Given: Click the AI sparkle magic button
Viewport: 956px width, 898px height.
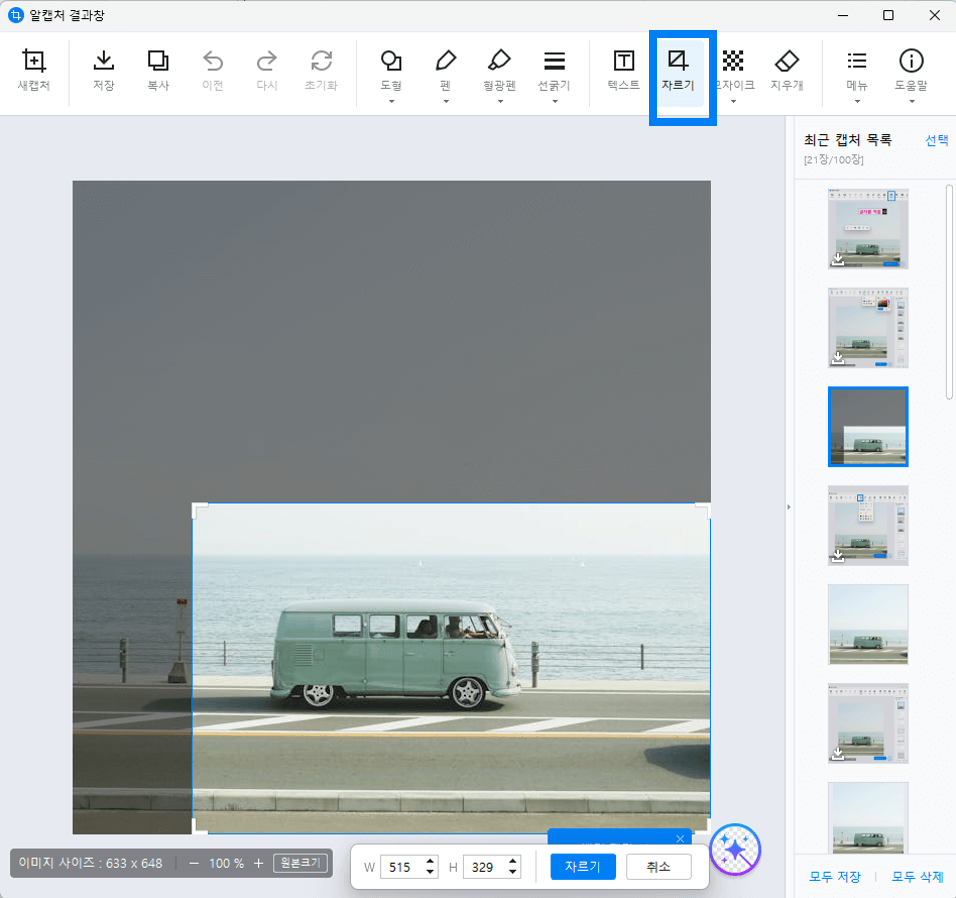Looking at the screenshot, I should click(735, 849).
